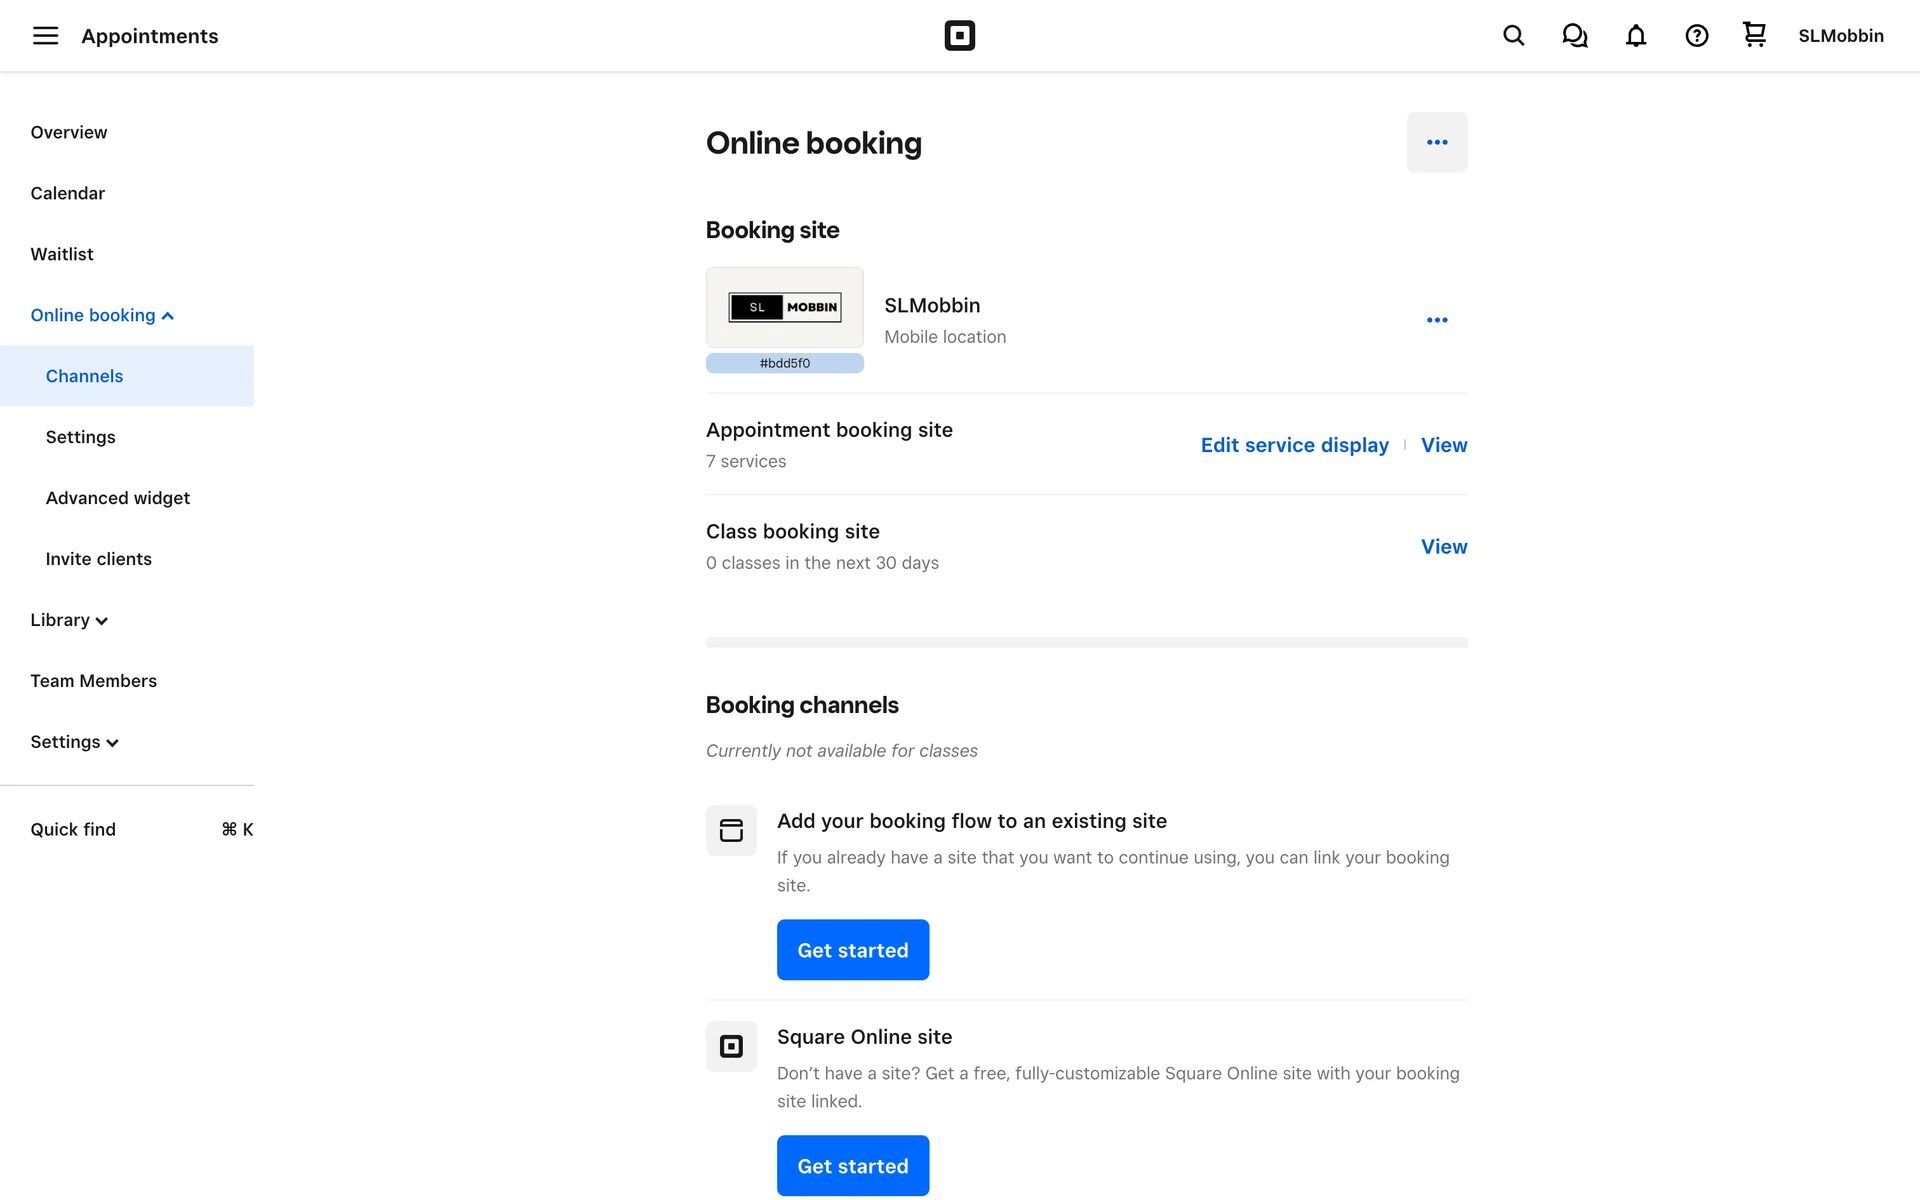Open the notifications bell
The image size is (1920, 1200).
click(x=1635, y=36)
